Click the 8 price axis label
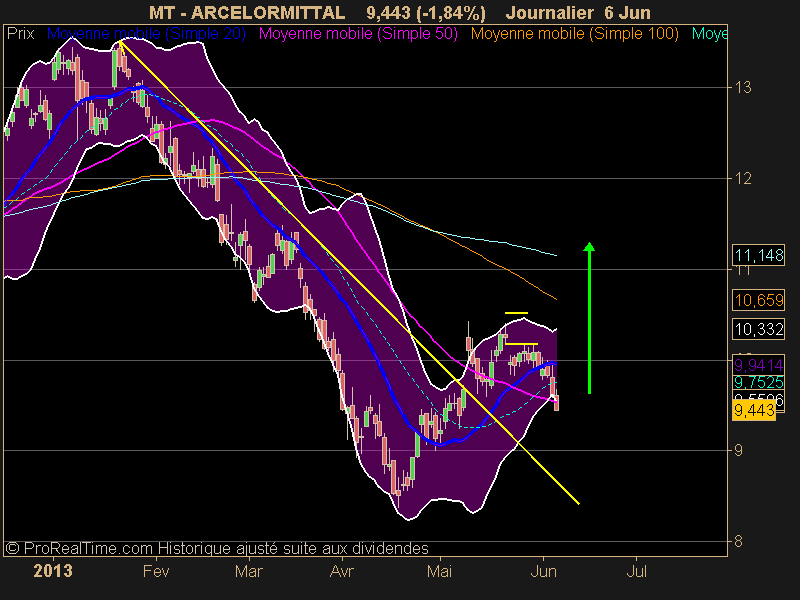 pos(739,541)
